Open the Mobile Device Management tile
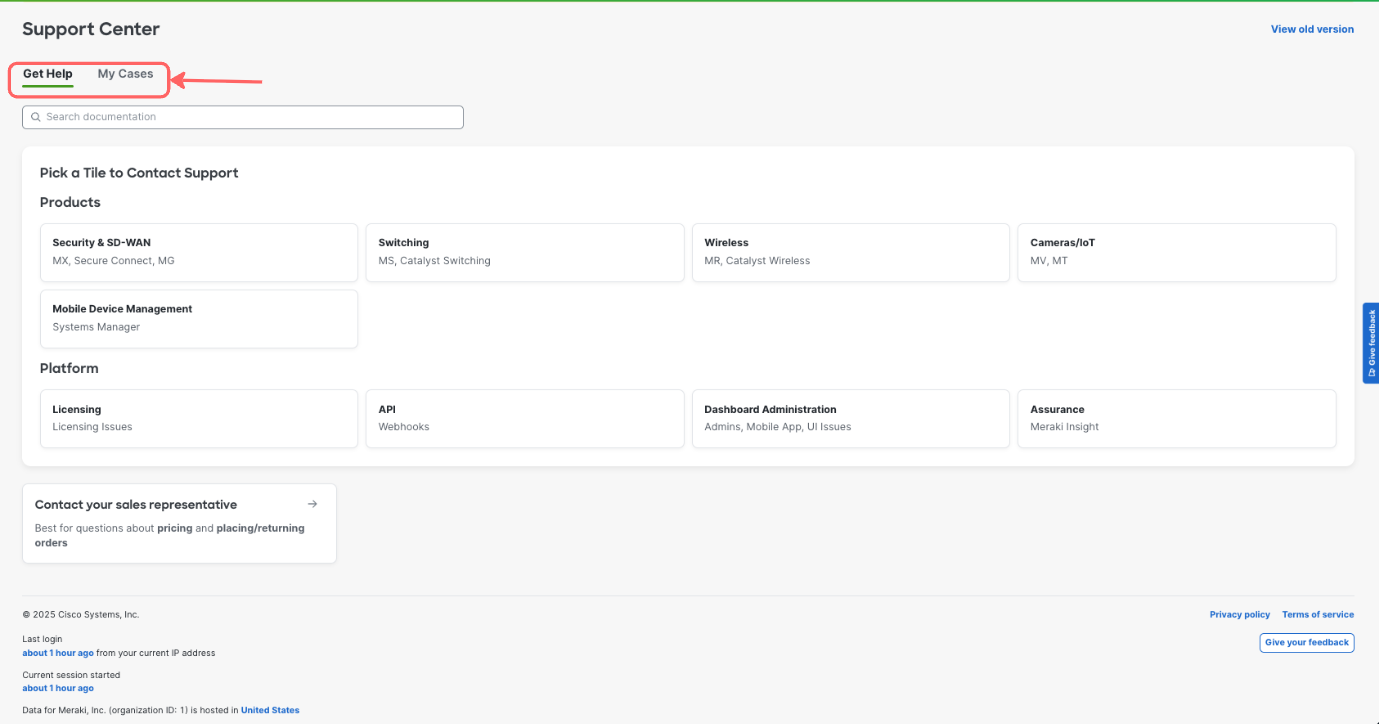The width and height of the screenshot is (1379, 724). pos(198,318)
